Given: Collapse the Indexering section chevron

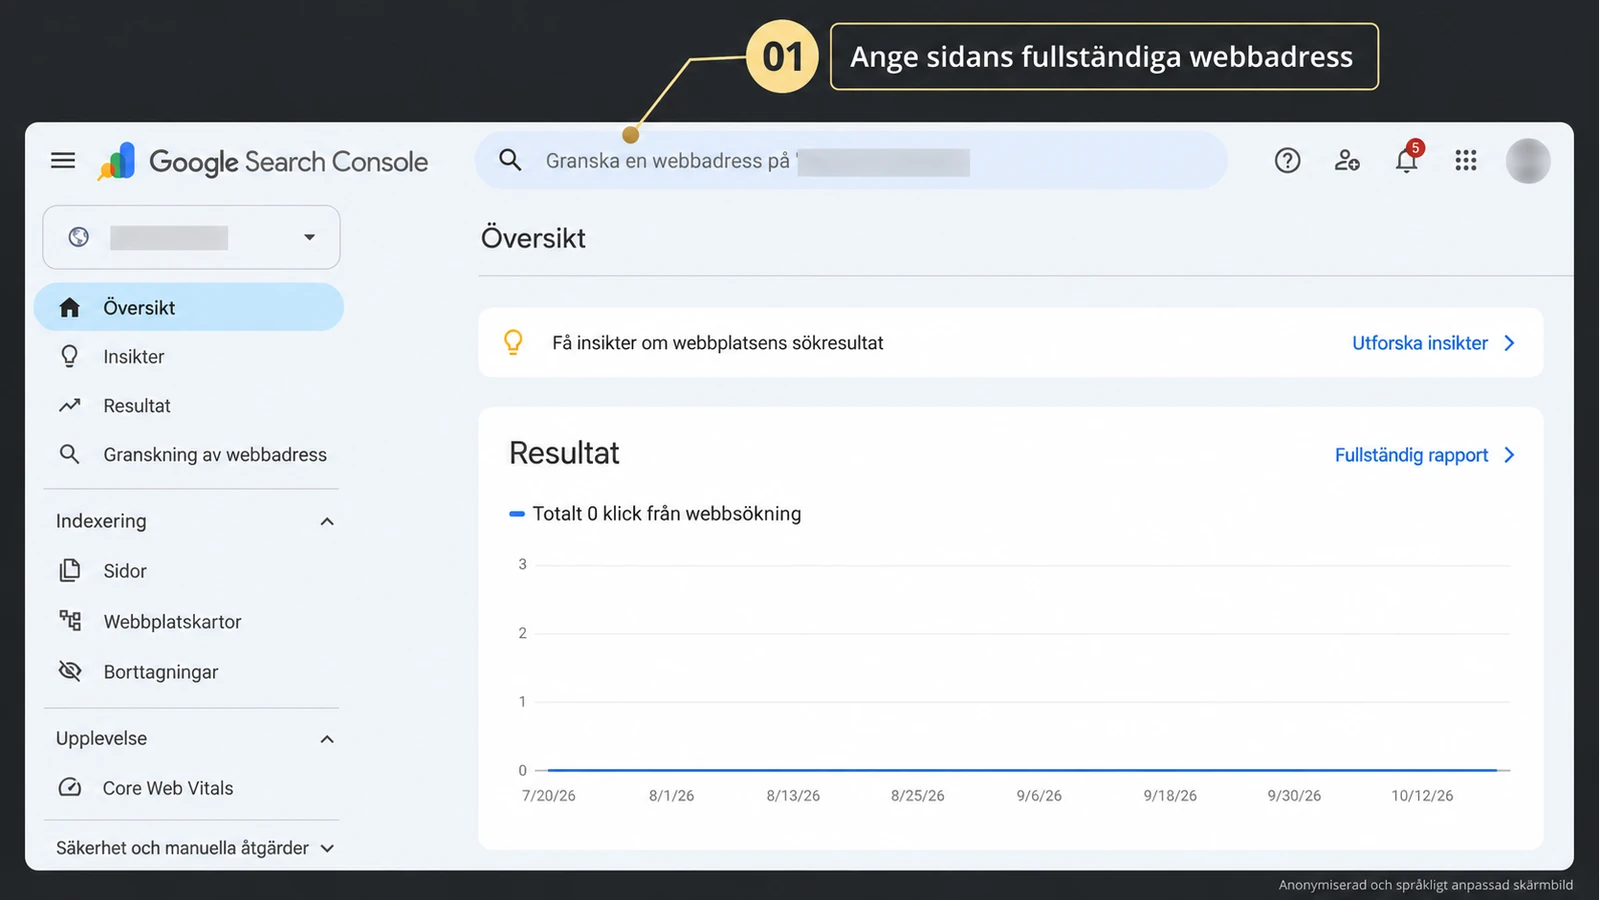Looking at the screenshot, I should click(327, 521).
